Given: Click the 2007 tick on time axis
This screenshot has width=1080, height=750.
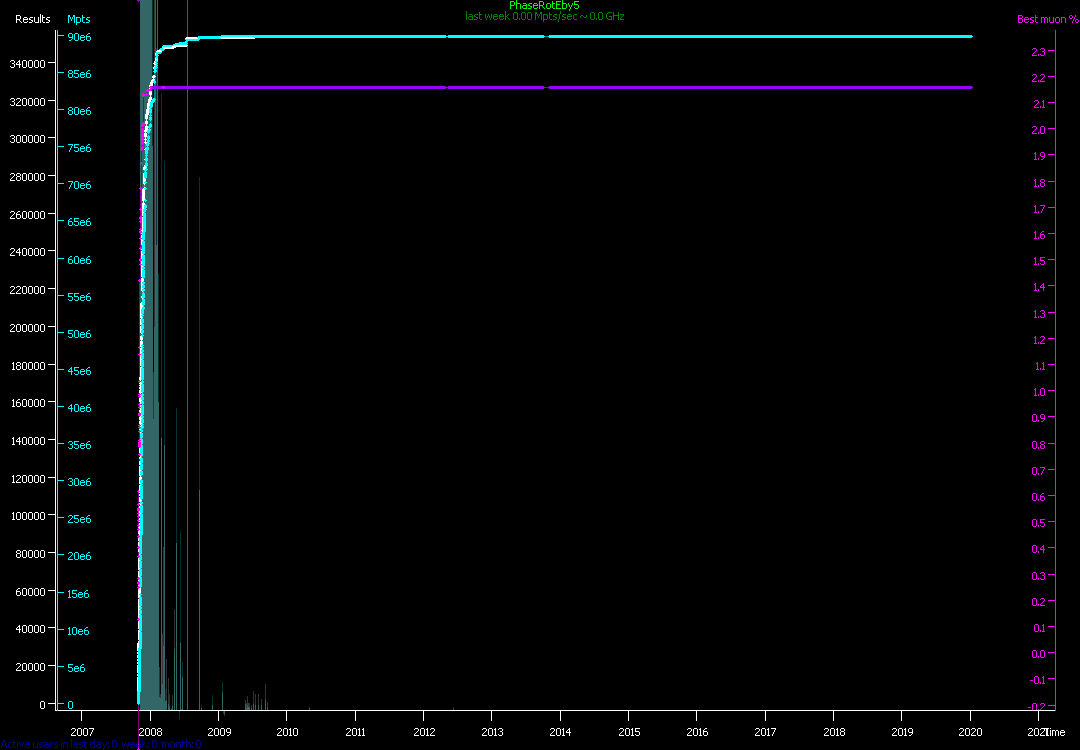Looking at the screenshot, I should pos(81,732).
